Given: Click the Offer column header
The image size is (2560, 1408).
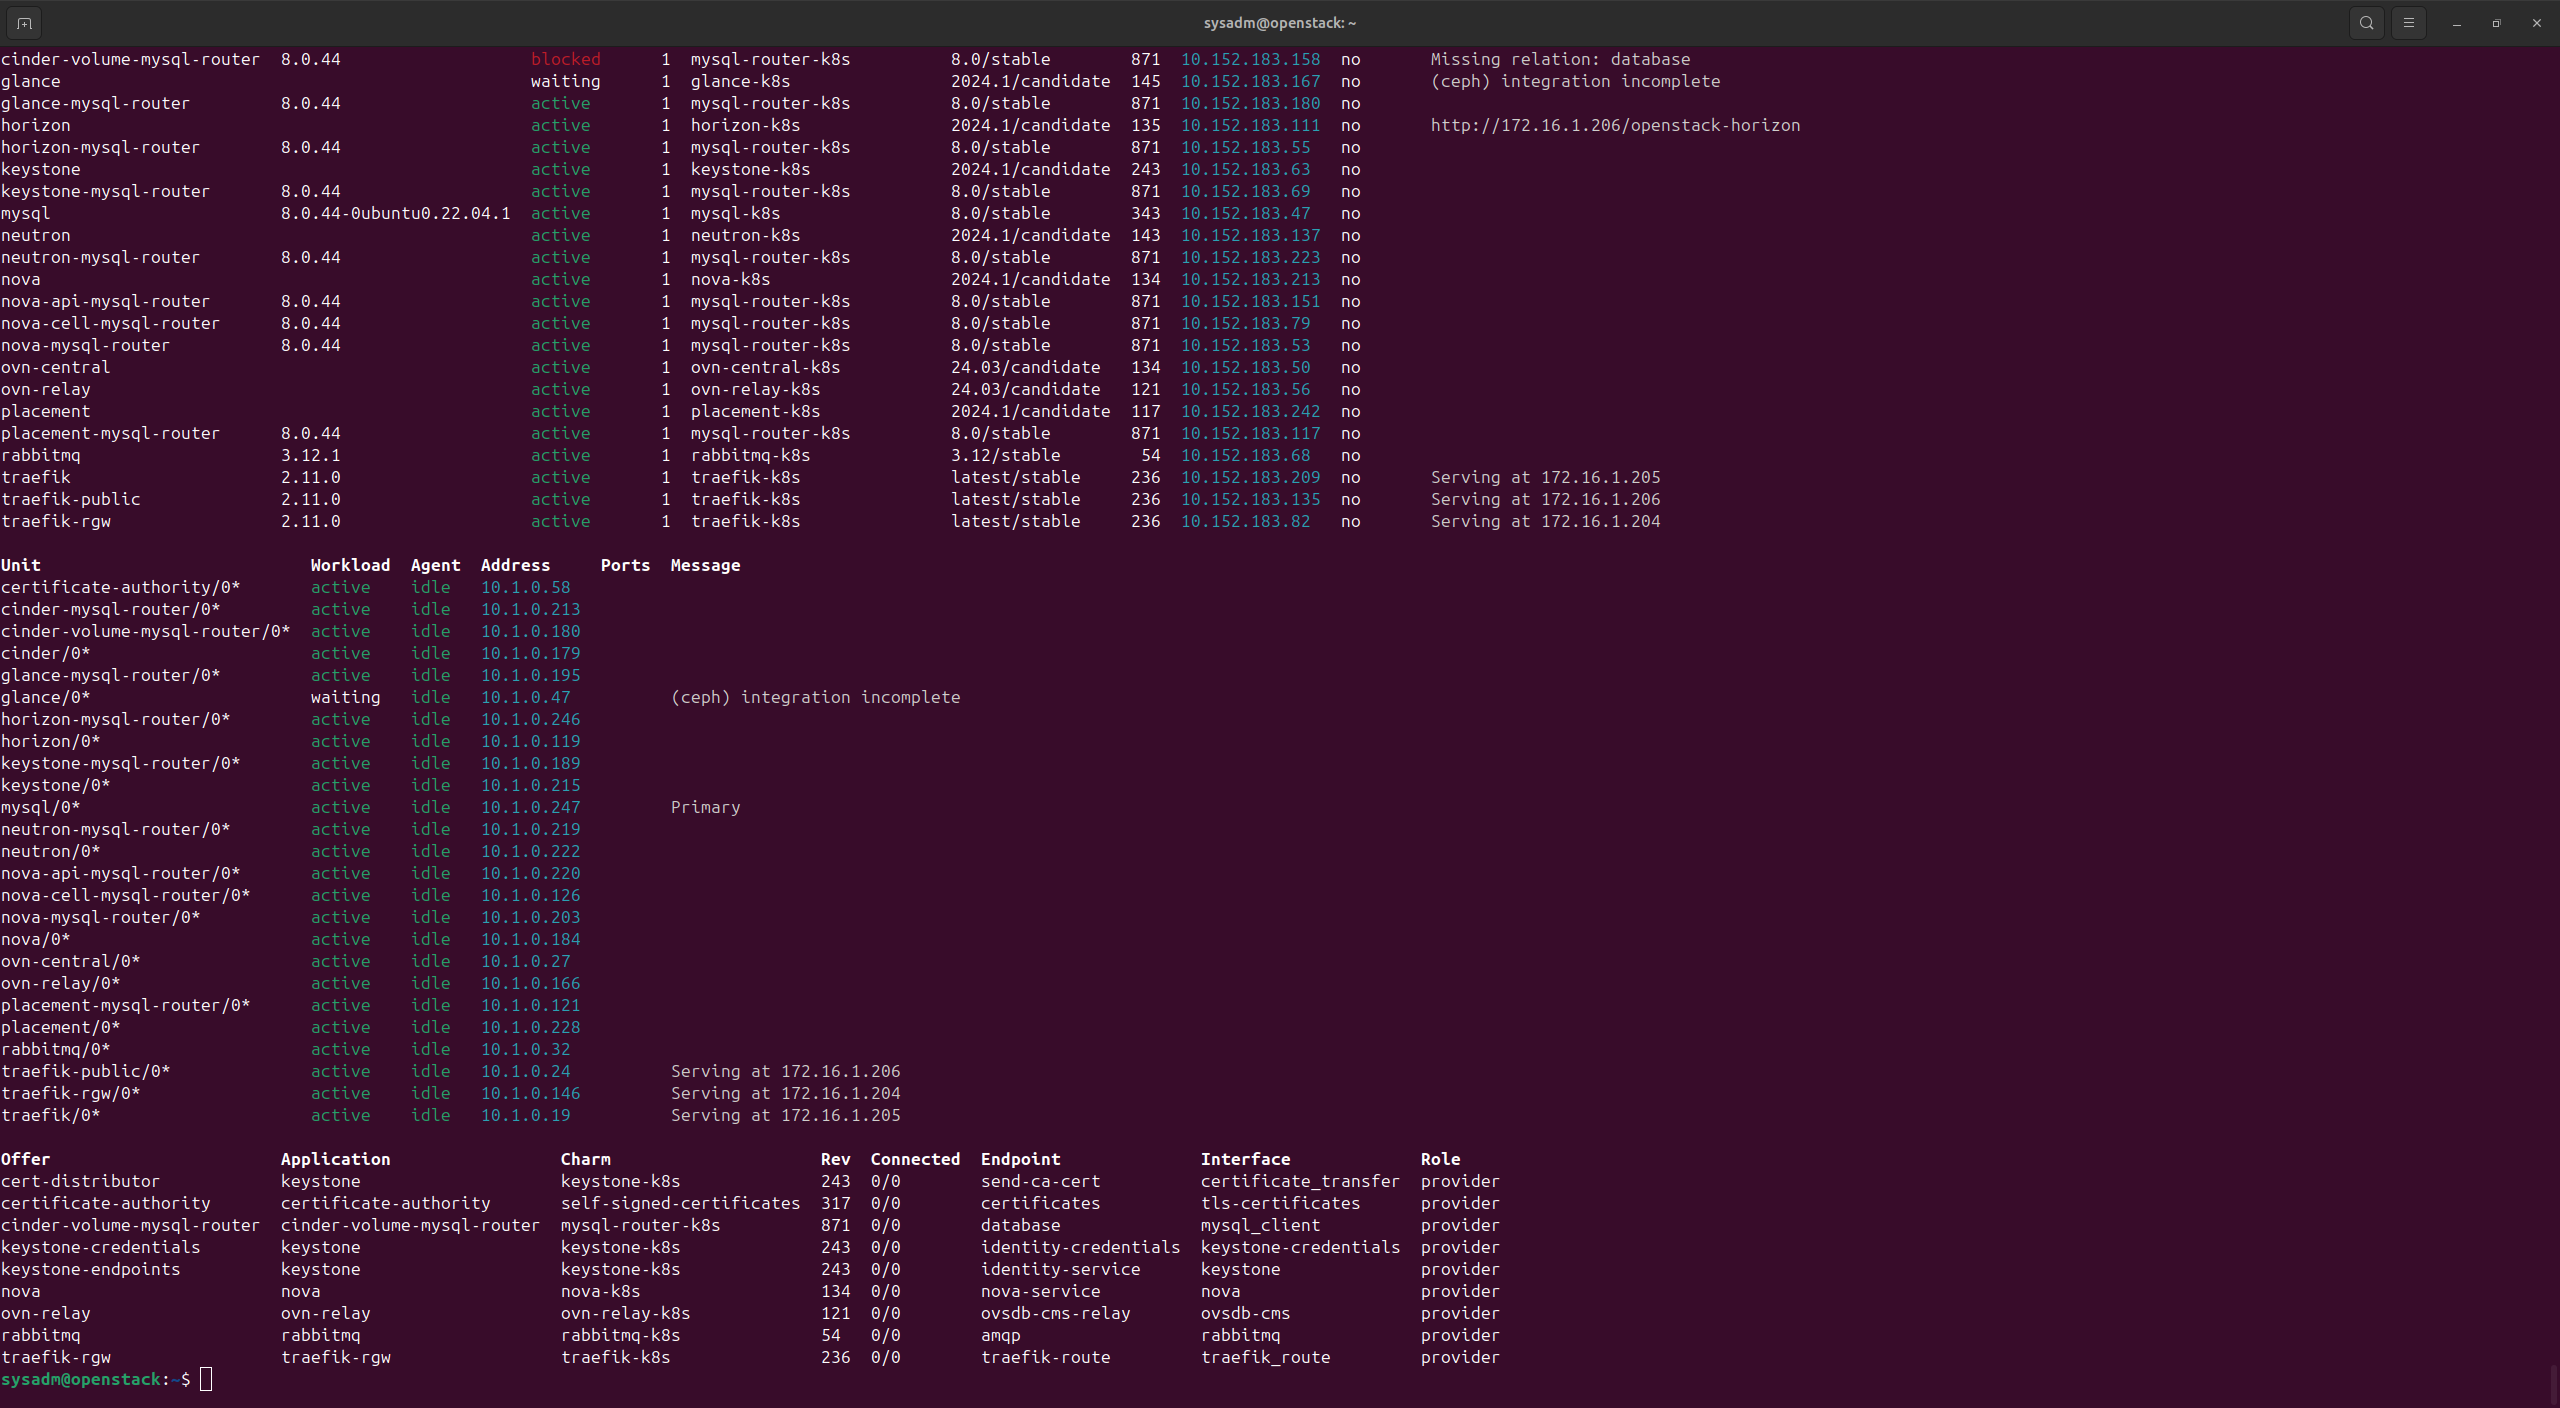Looking at the screenshot, I should click(x=25, y=1159).
